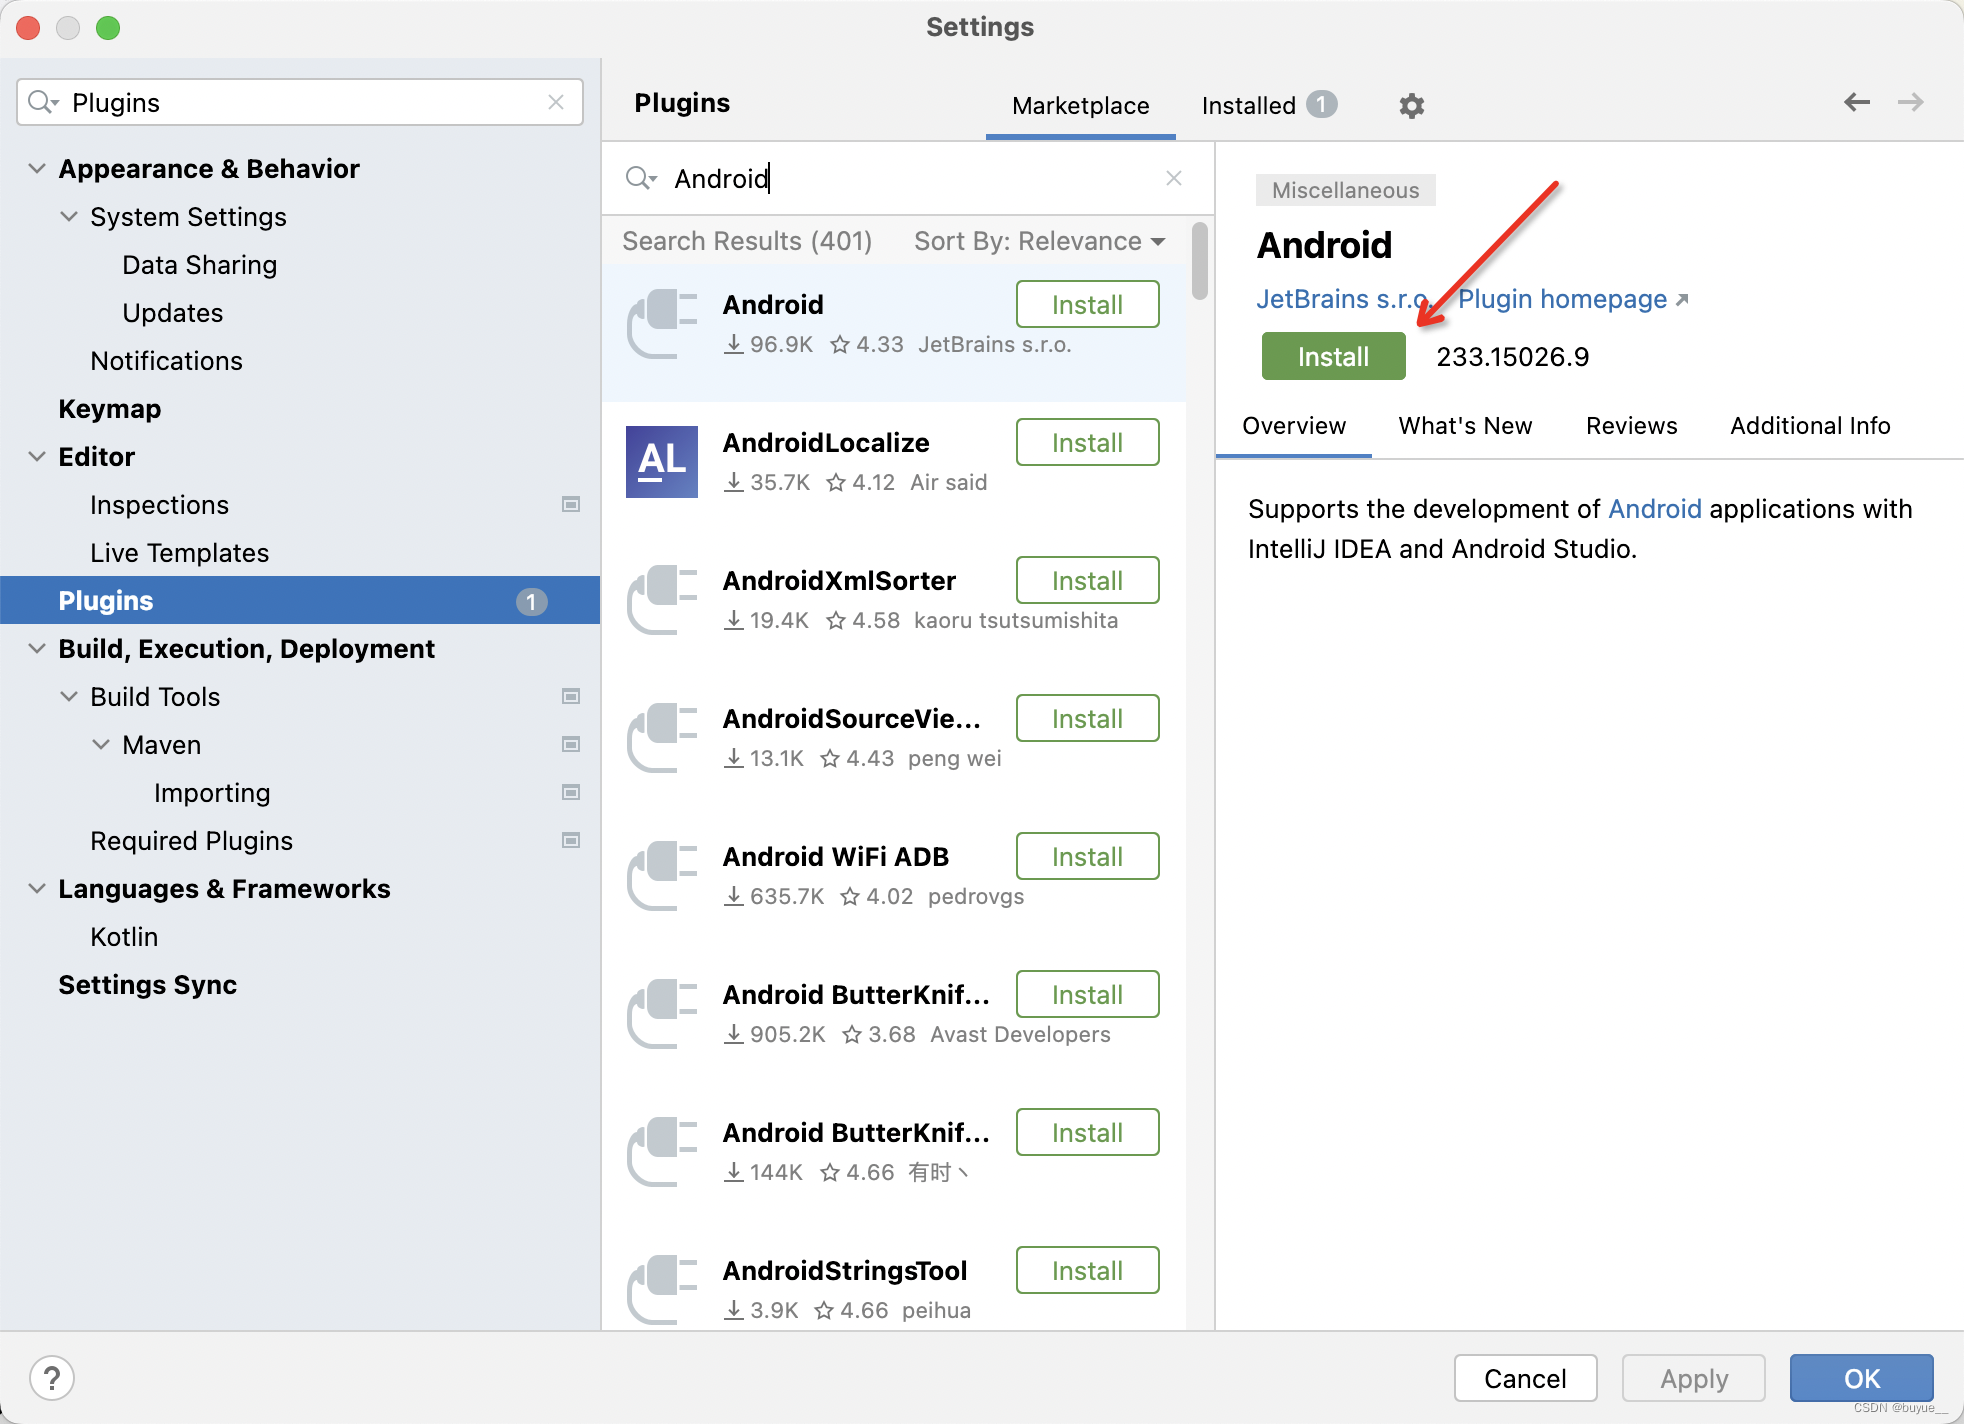Install the Android plugin from detail panel
Viewport: 1964px width, 1424px height.
click(1333, 357)
